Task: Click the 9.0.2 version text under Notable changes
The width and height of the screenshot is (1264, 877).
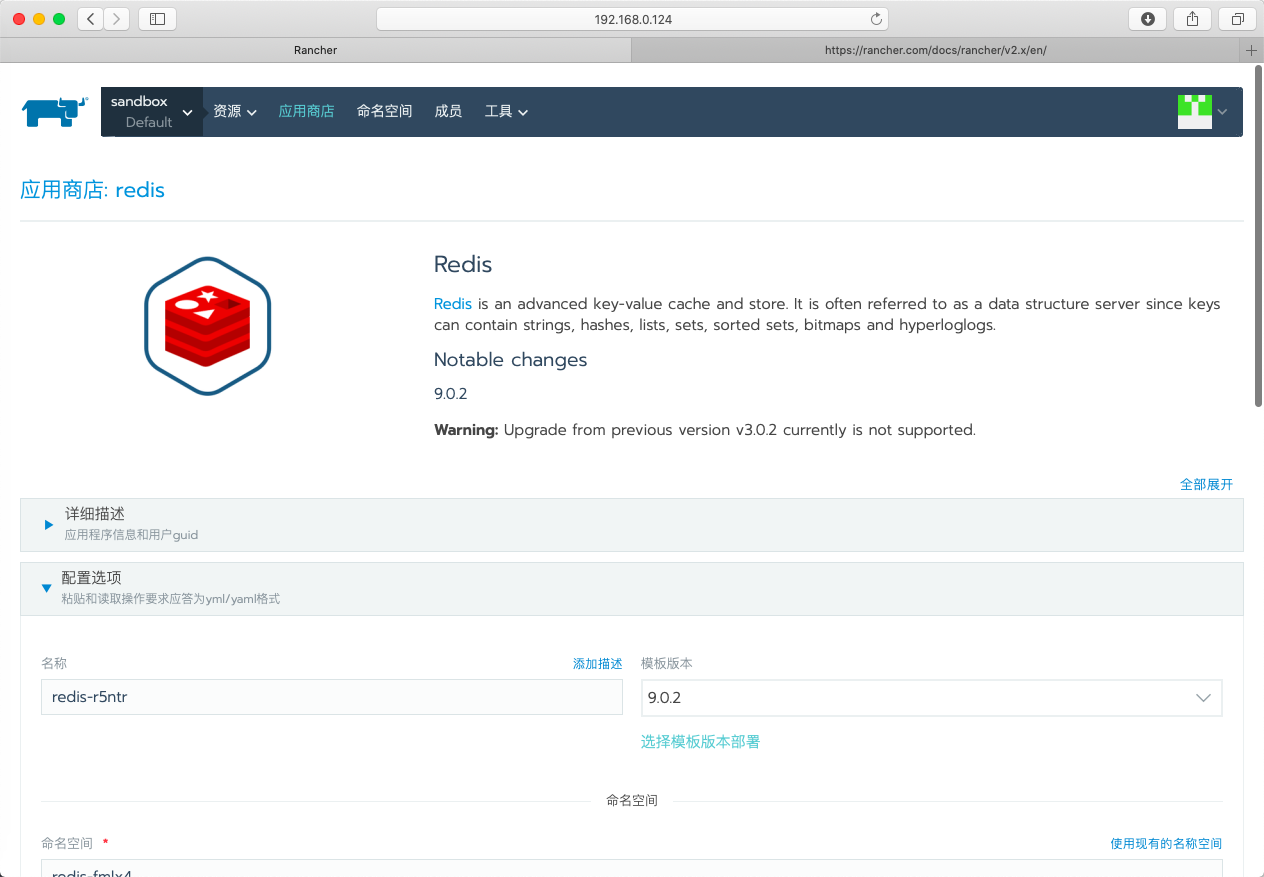Action: tap(450, 394)
